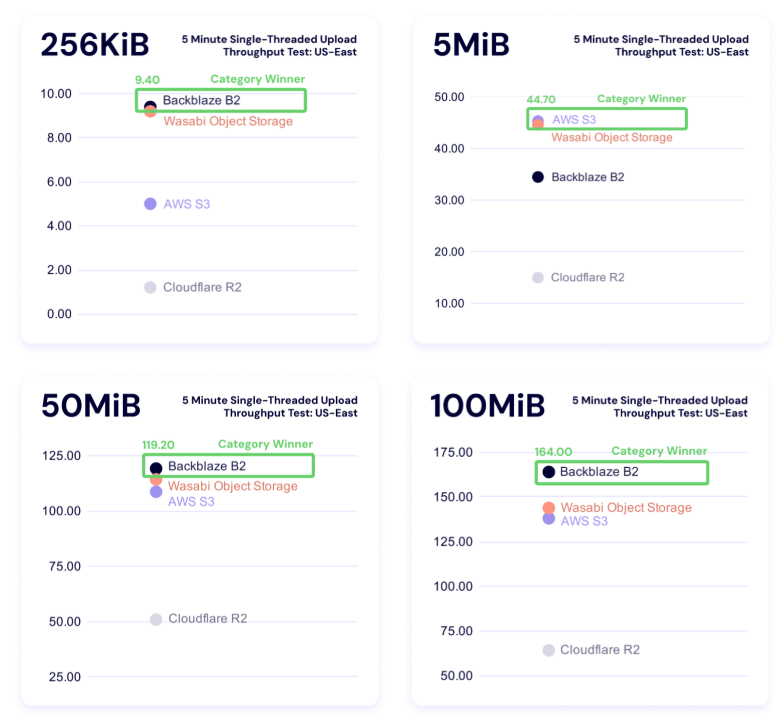The width and height of the screenshot is (779, 716).
Task: Click the Cloudflare R2 dot in 100MiB chart
Action: (x=548, y=650)
